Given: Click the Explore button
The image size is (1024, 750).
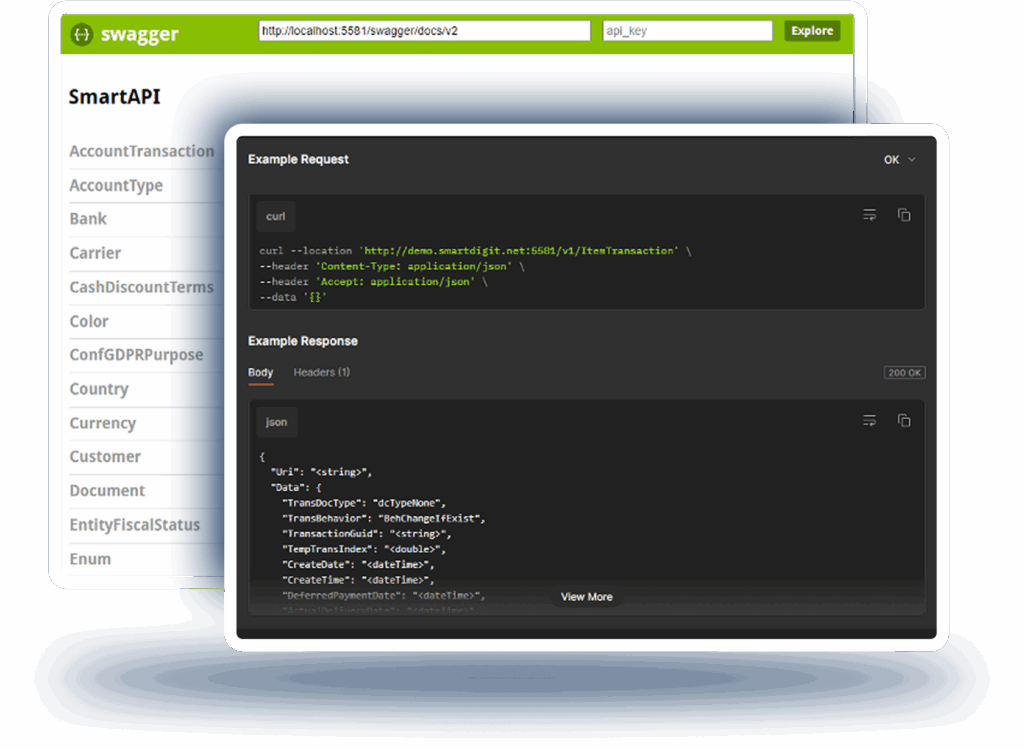Looking at the screenshot, I should click(x=812, y=31).
